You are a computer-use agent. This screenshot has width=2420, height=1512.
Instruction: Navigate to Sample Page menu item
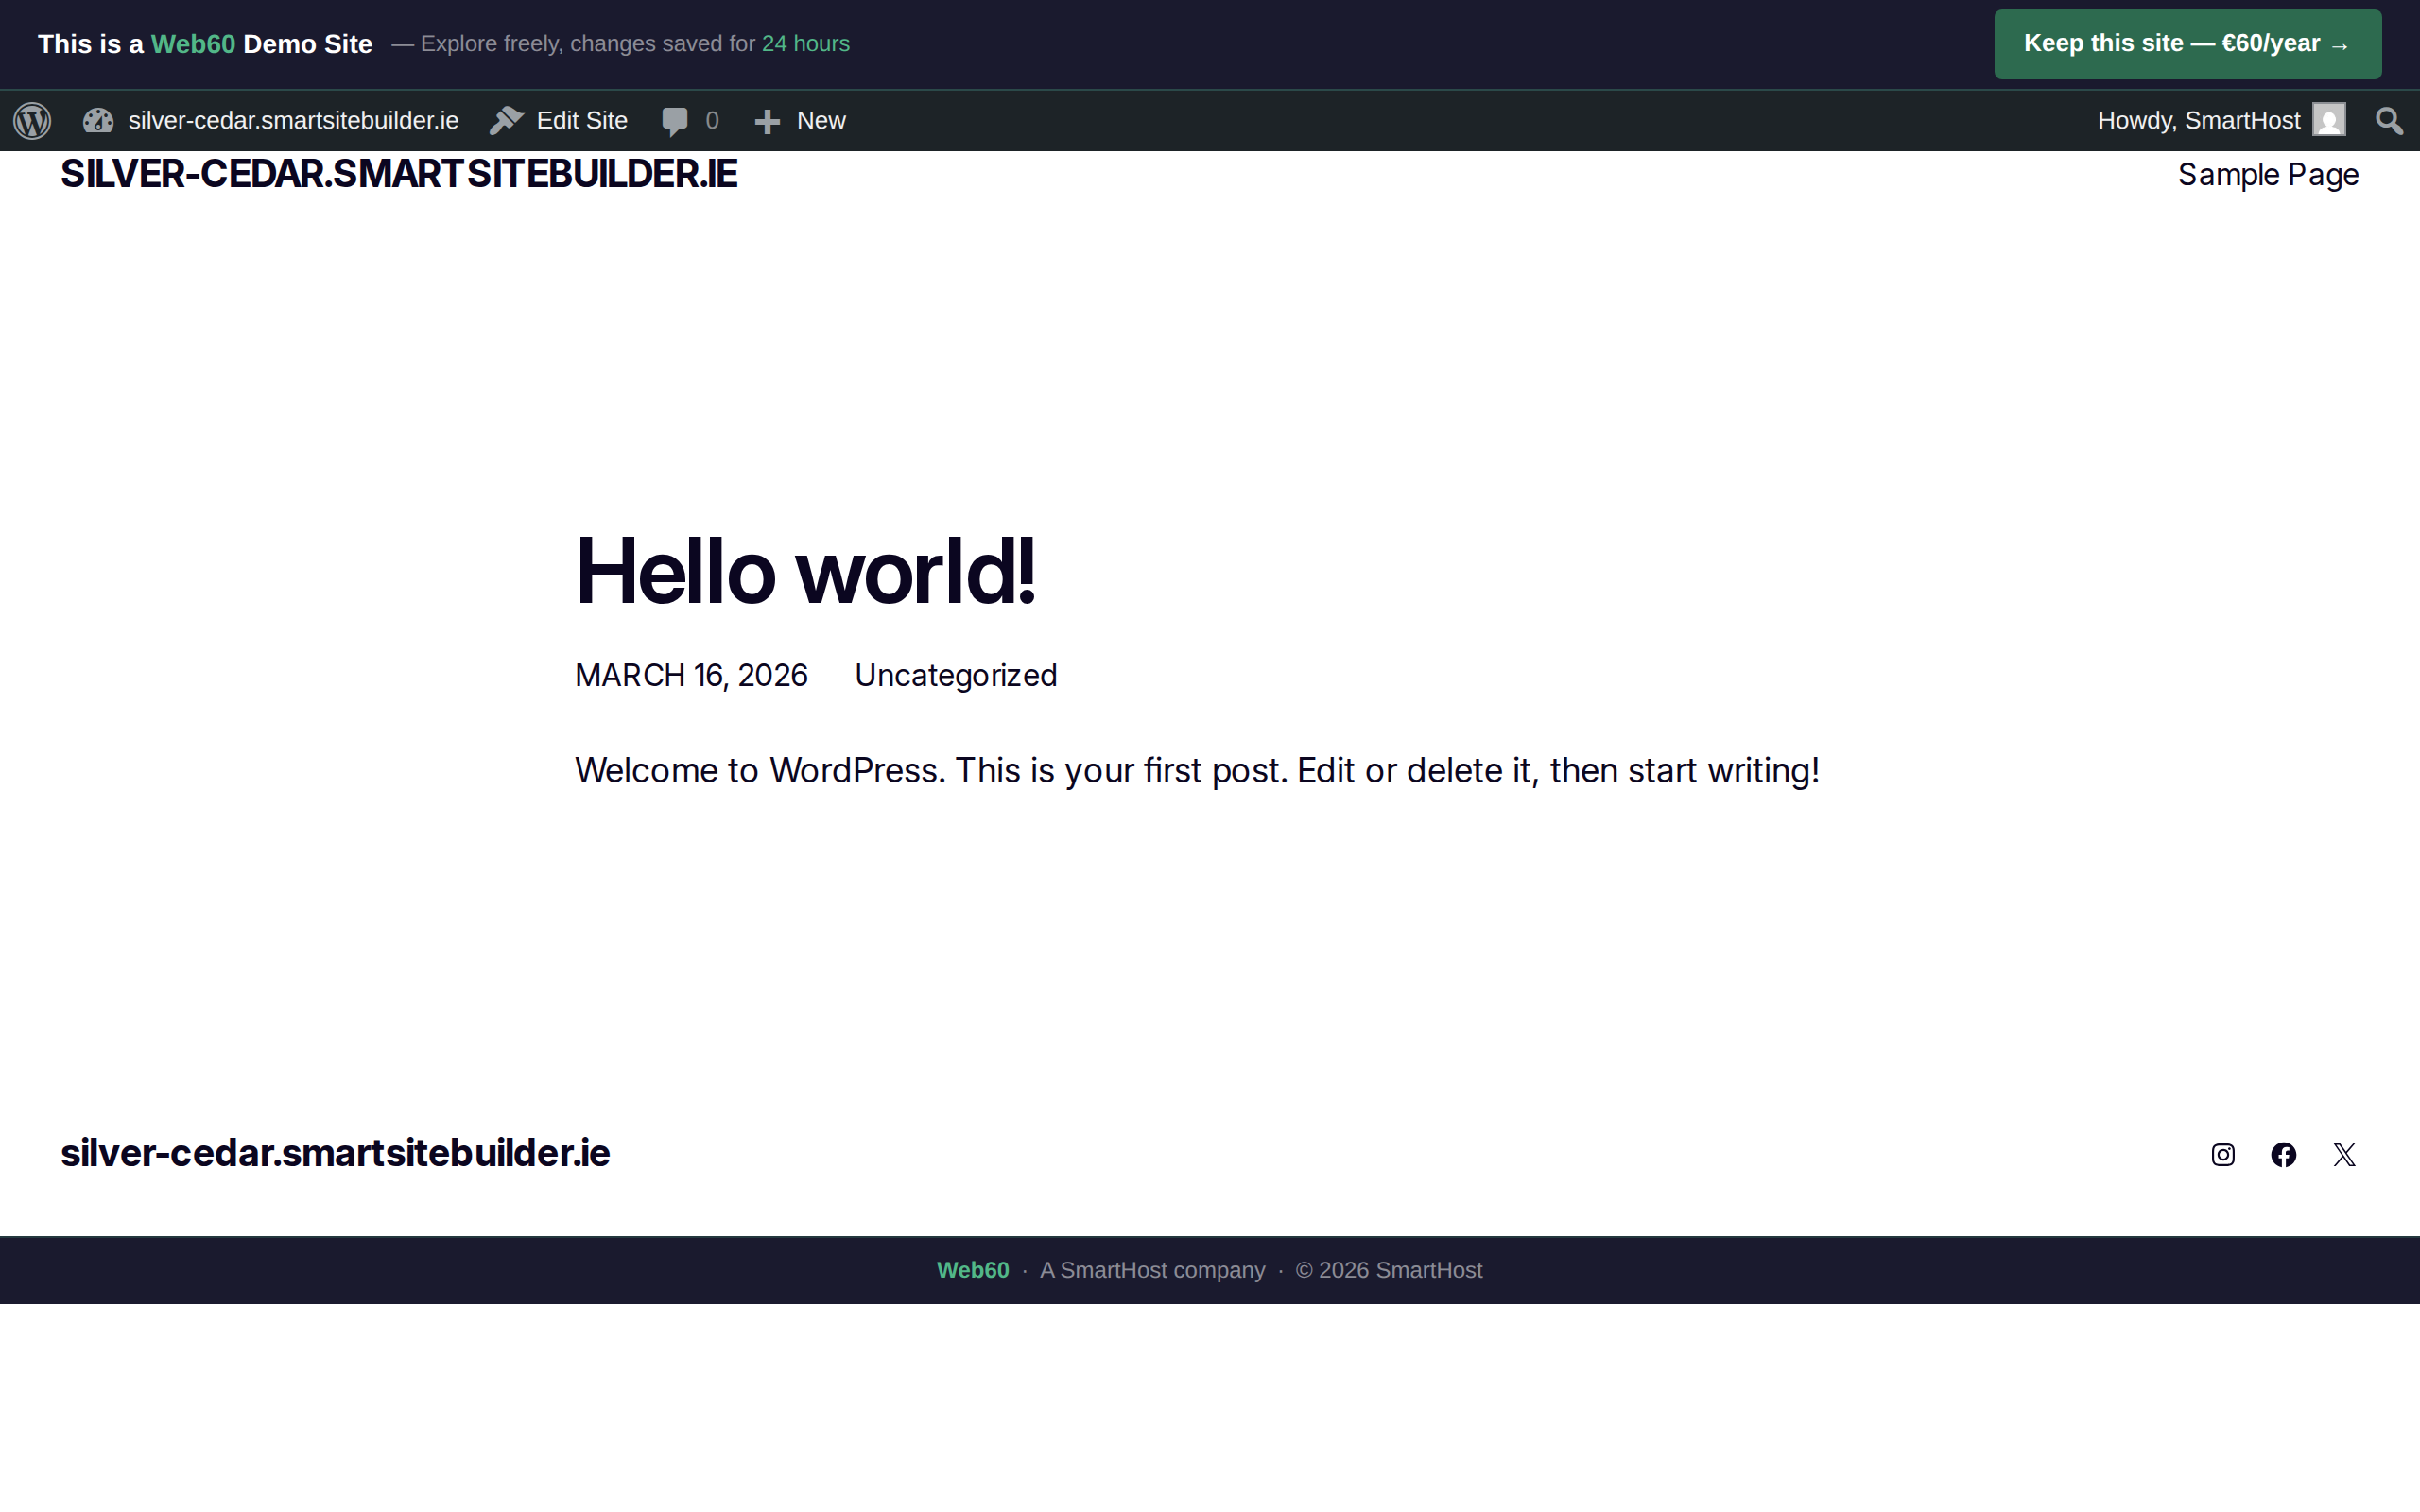[x=2268, y=175]
